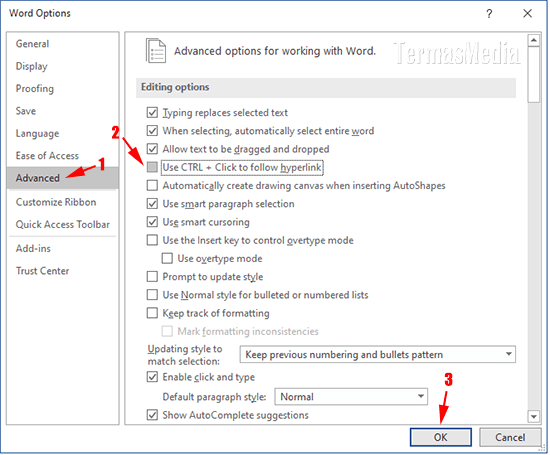Click the scrollbar up arrow
The width and height of the screenshot is (550, 455).
[534, 40]
